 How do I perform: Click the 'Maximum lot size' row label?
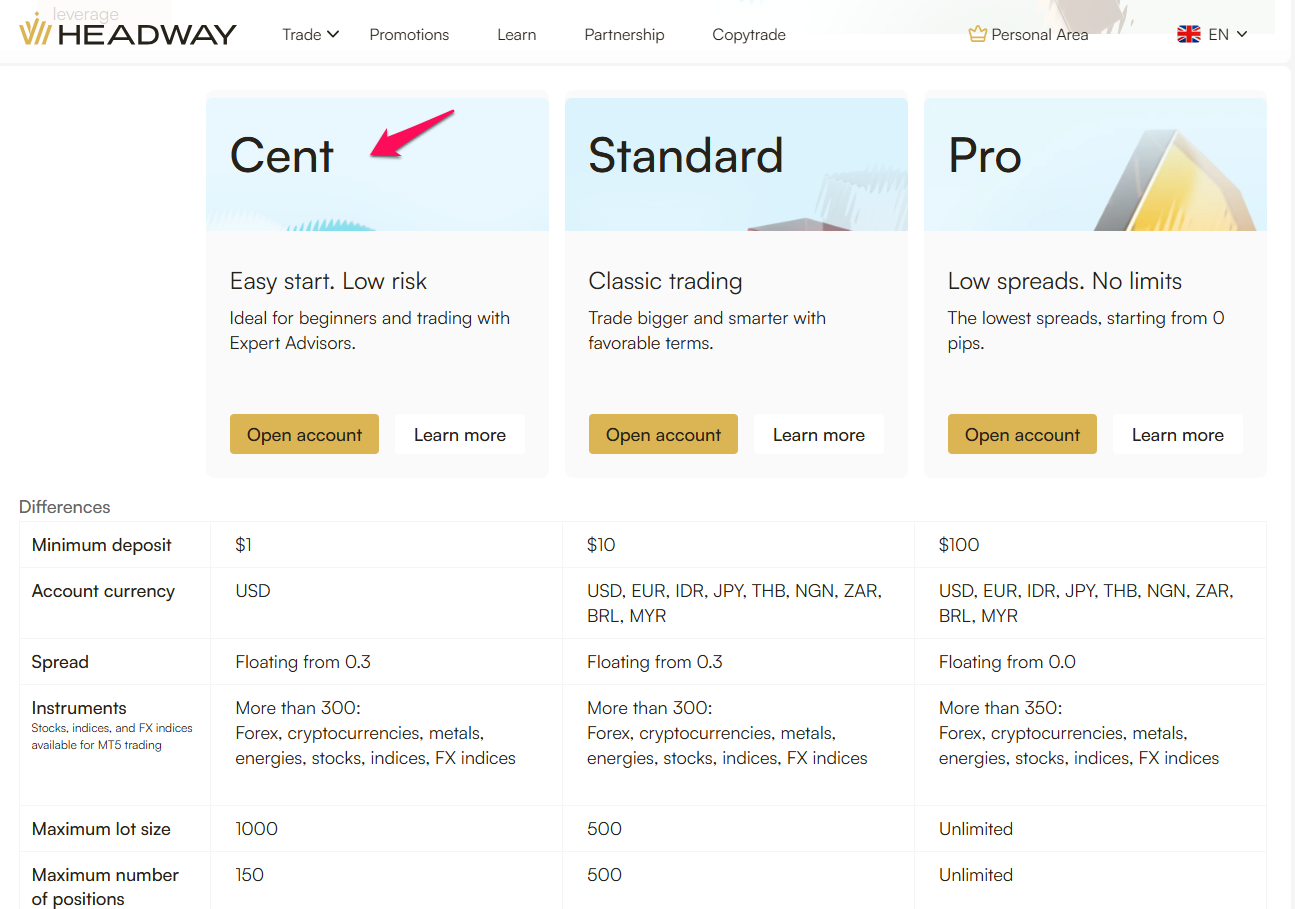[x=101, y=829]
